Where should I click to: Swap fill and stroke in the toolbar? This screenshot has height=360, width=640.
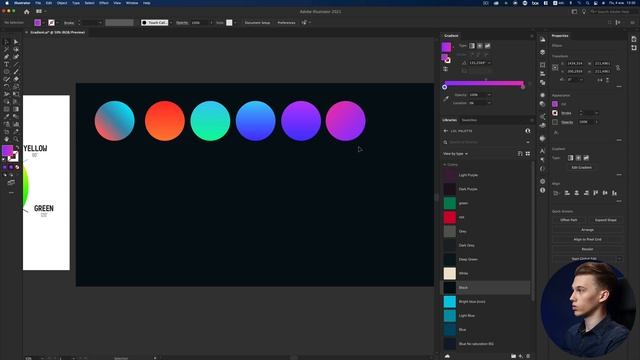[17, 148]
